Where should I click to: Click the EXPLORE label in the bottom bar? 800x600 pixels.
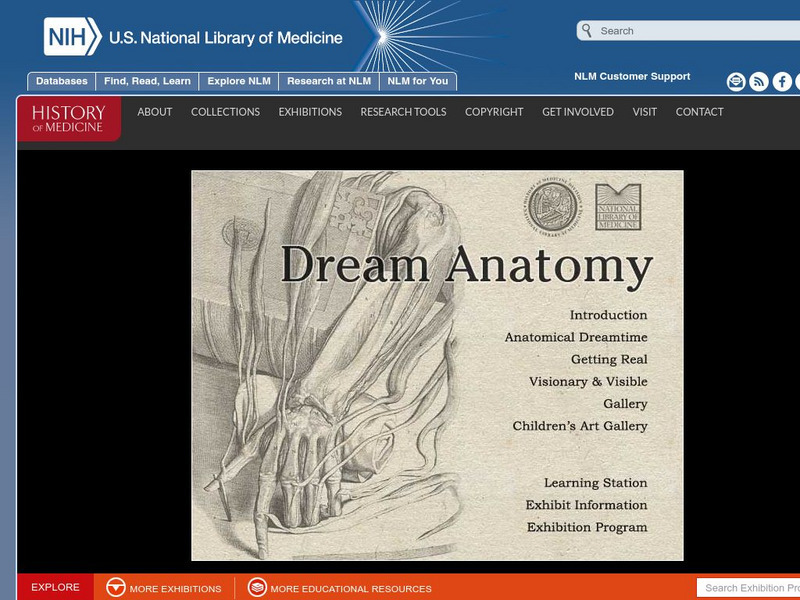coord(55,587)
